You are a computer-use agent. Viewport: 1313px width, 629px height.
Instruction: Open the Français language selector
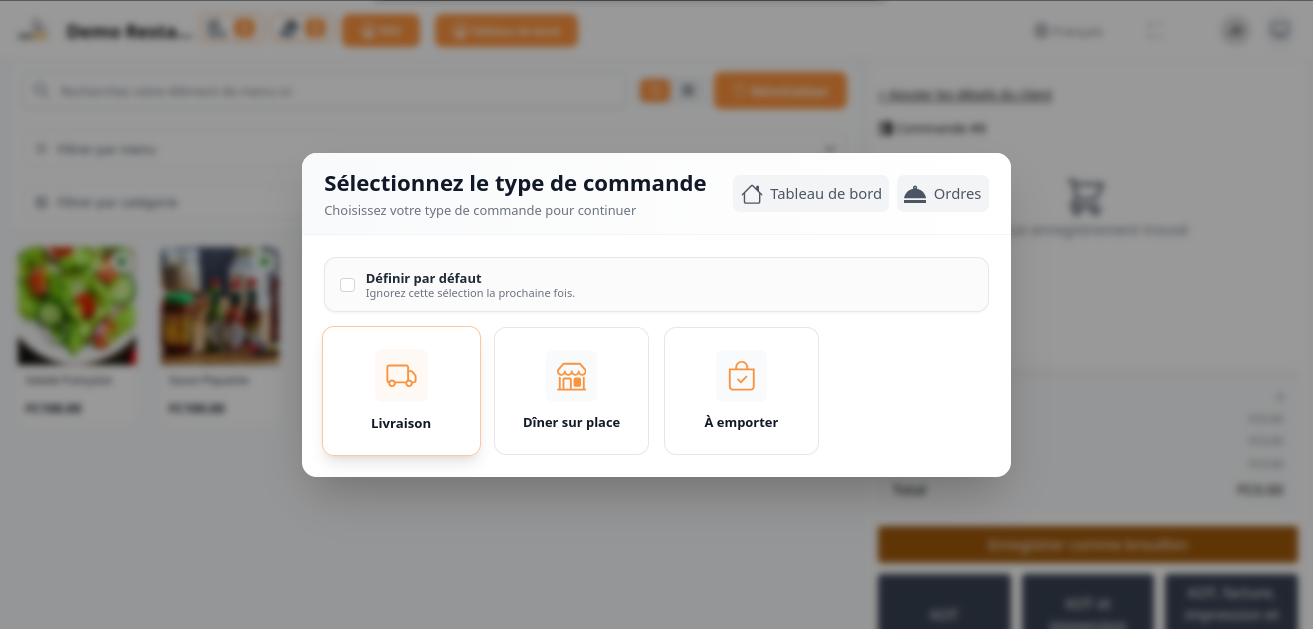[1068, 31]
